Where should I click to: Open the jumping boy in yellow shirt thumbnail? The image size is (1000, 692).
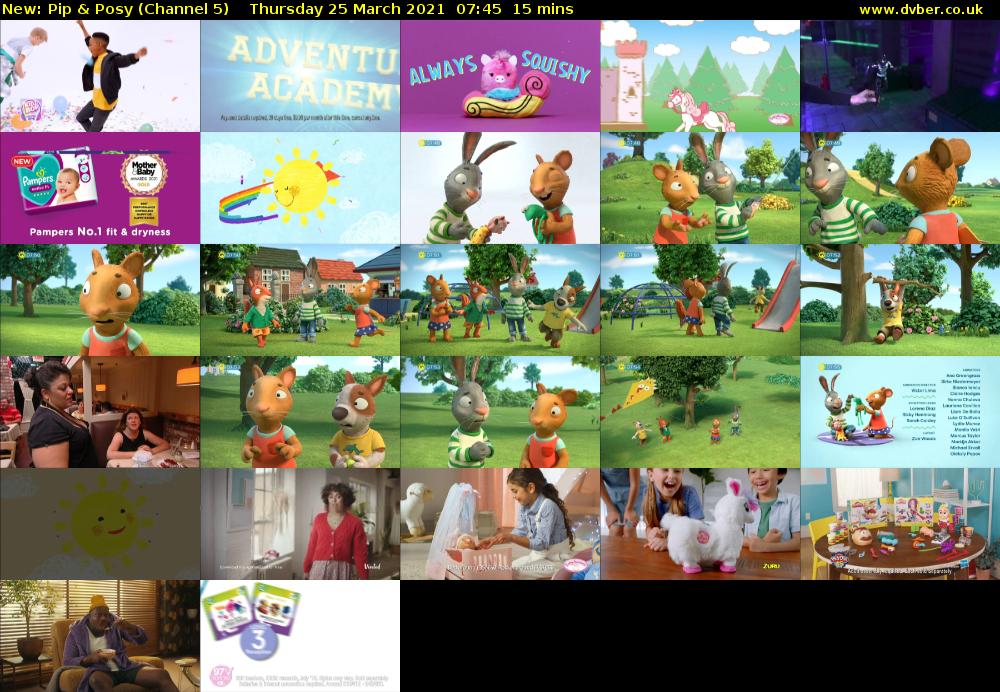(x=100, y=76)
